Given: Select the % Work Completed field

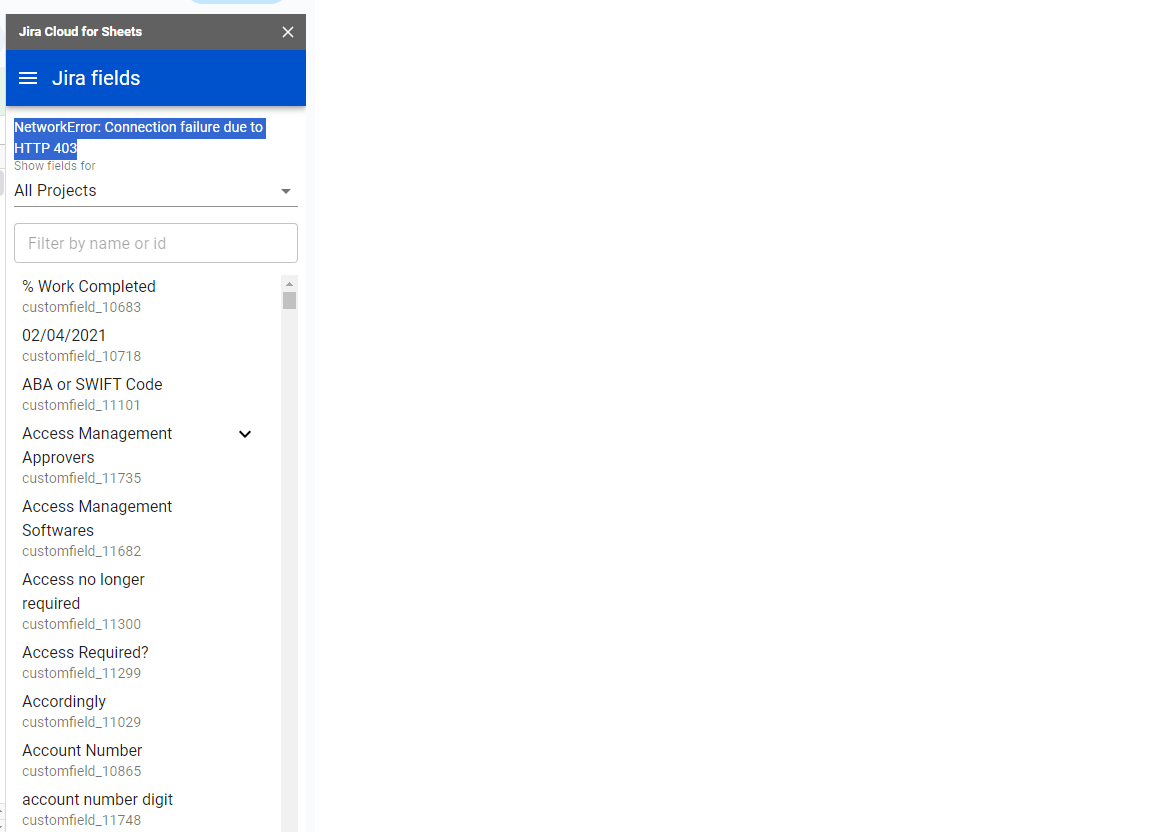Looking at the screenshot, I should point(89,286).
